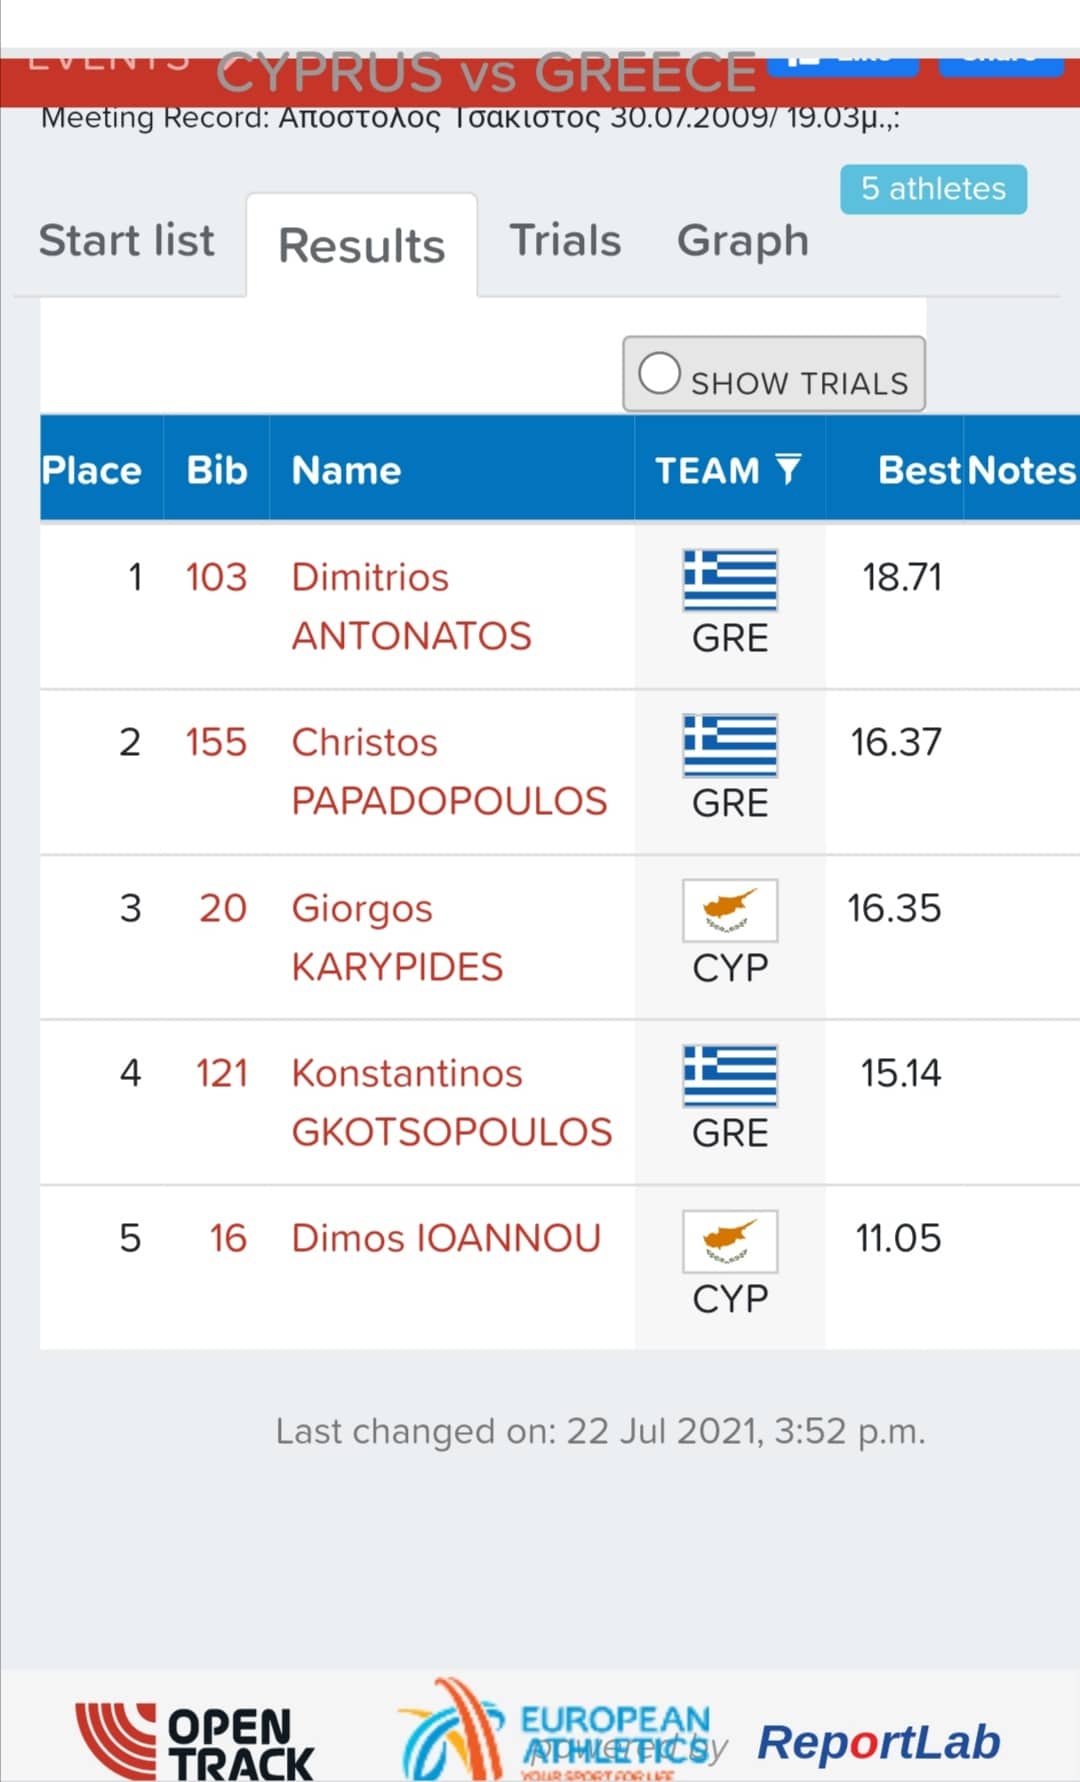This screenshot has width=1080, height=1782.
Task: Open Christos Papadopoulos athlete link
Action: (x=449, y=771)
